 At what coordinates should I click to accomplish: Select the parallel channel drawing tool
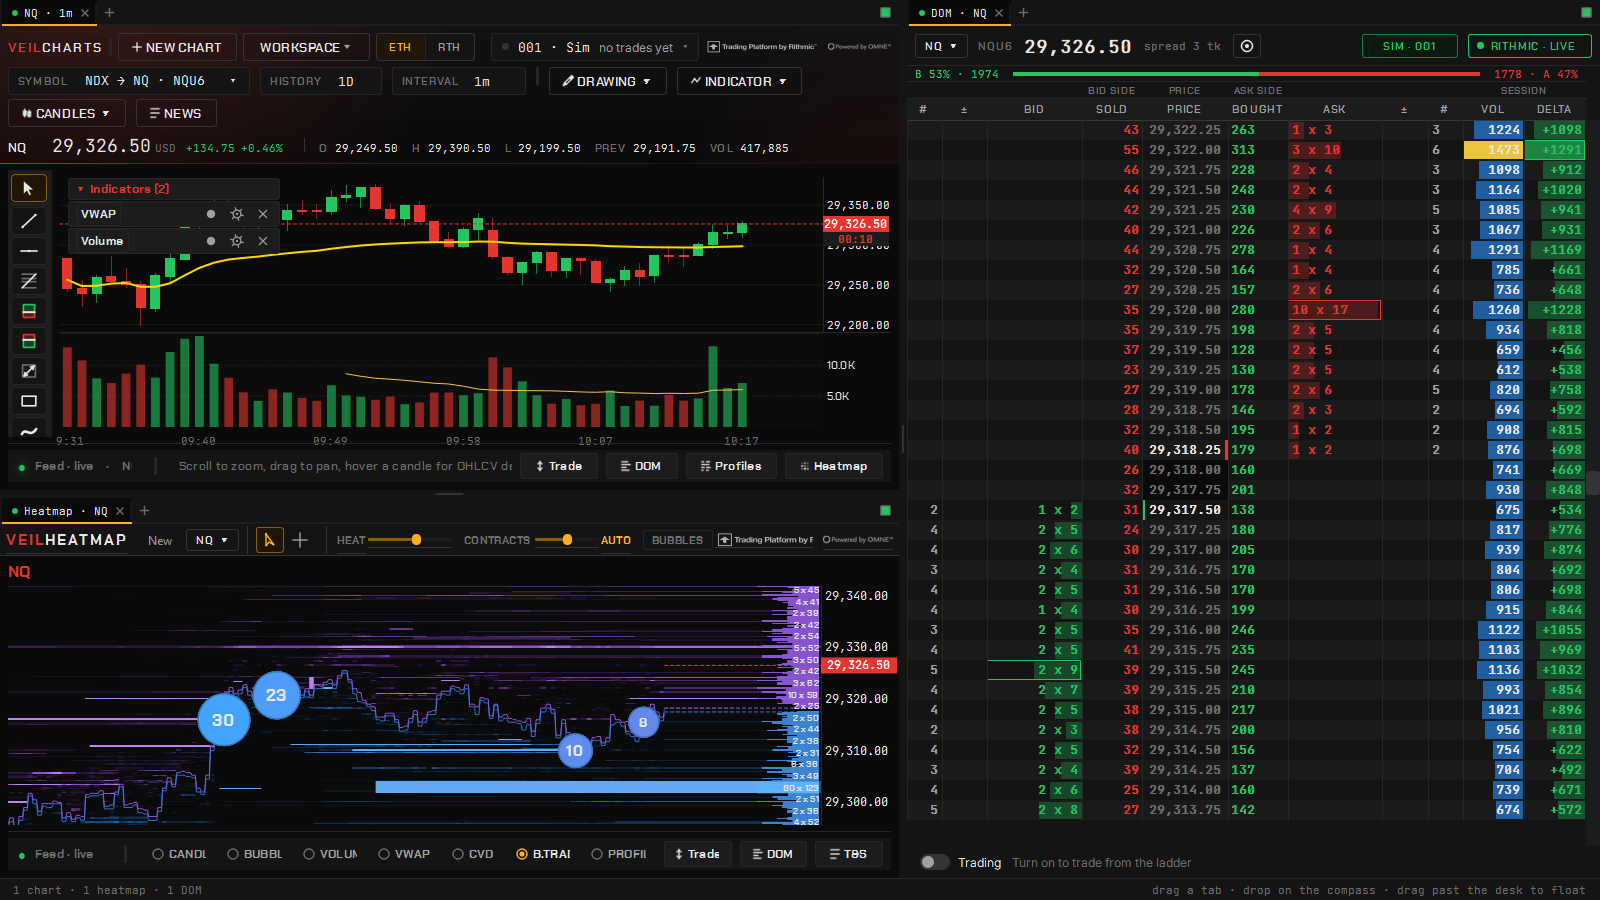point(28,281)
